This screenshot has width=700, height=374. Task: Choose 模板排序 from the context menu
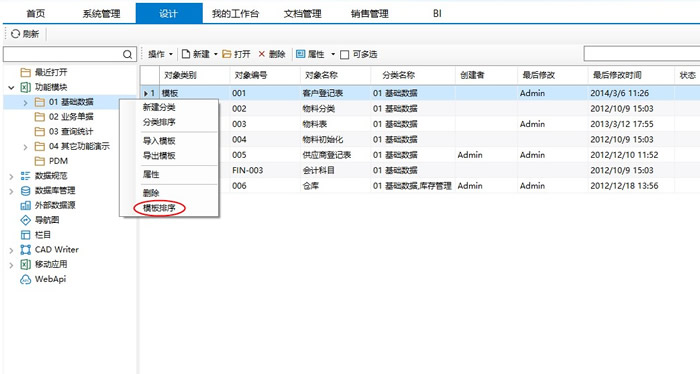[159, 208]
